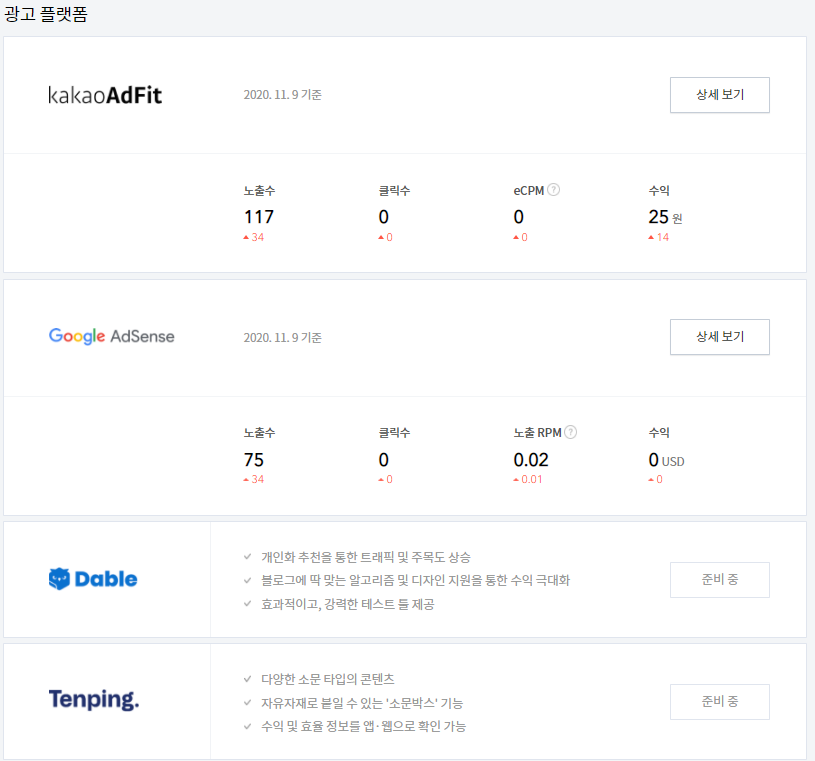The height and width of the screenshot is (761, 815).
Task: Click AdSense 수익 value 0 USD
Action: click(666, 460)
